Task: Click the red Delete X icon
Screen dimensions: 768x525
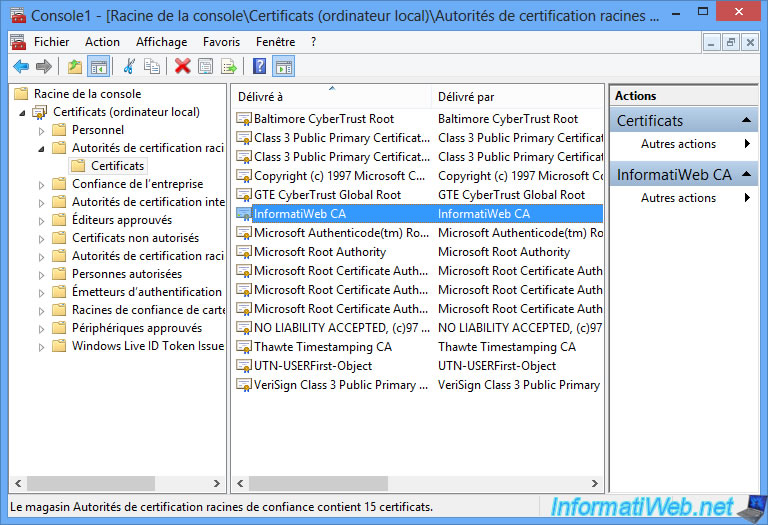Action: pos(183,66)
